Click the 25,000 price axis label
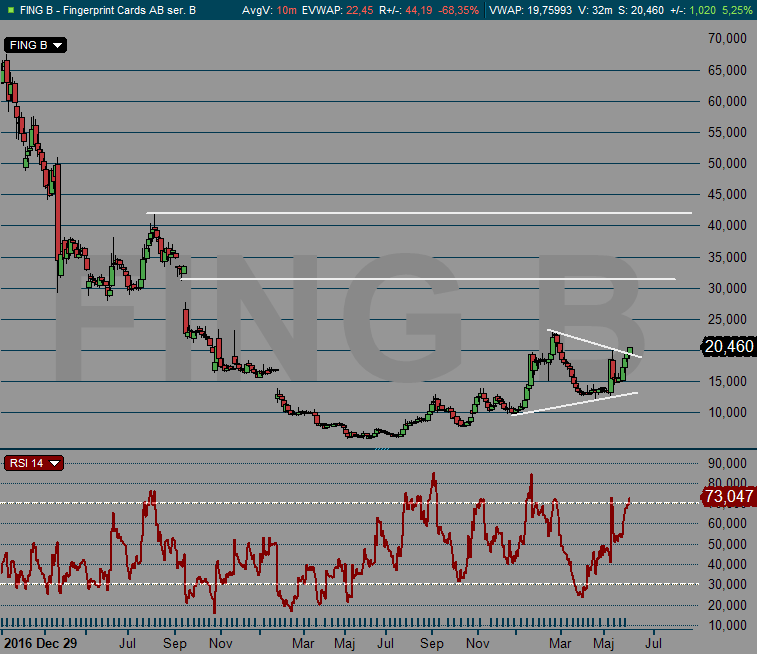This screenshot has height=654, width=757. tap(727, 319)
